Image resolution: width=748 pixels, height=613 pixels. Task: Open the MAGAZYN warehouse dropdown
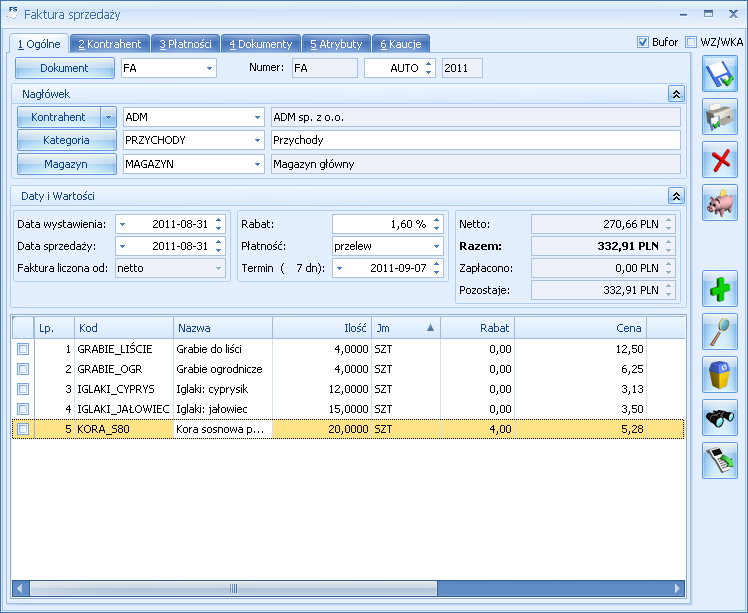(x=257, y=164)
